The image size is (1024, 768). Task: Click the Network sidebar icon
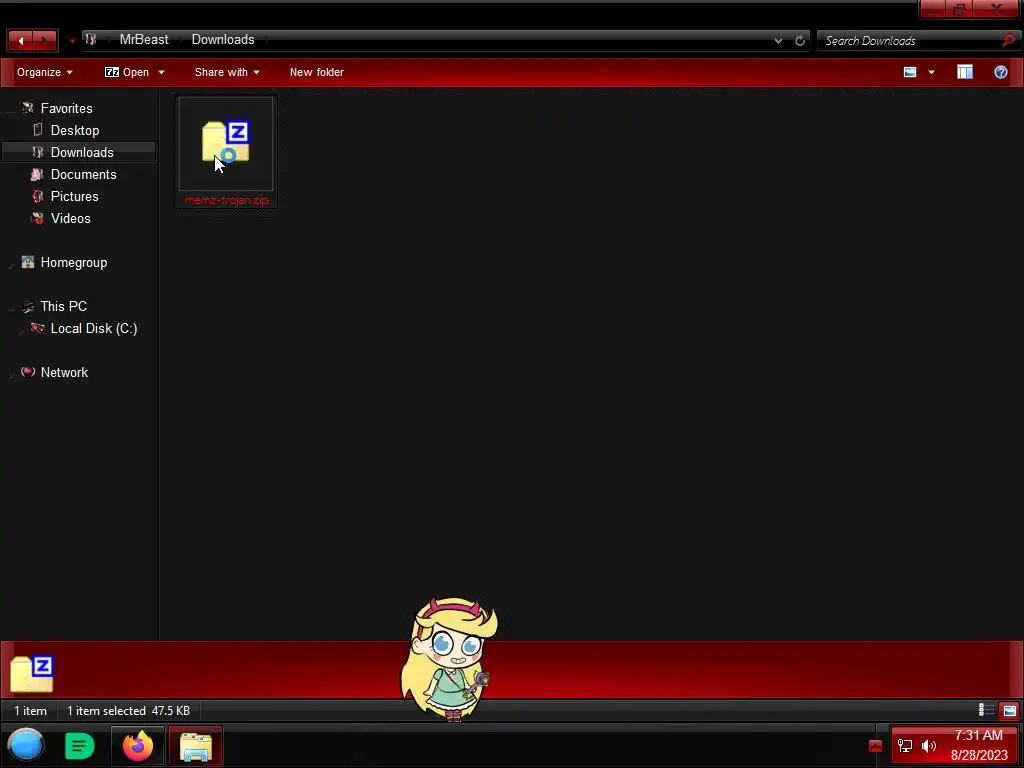[27, 372]
